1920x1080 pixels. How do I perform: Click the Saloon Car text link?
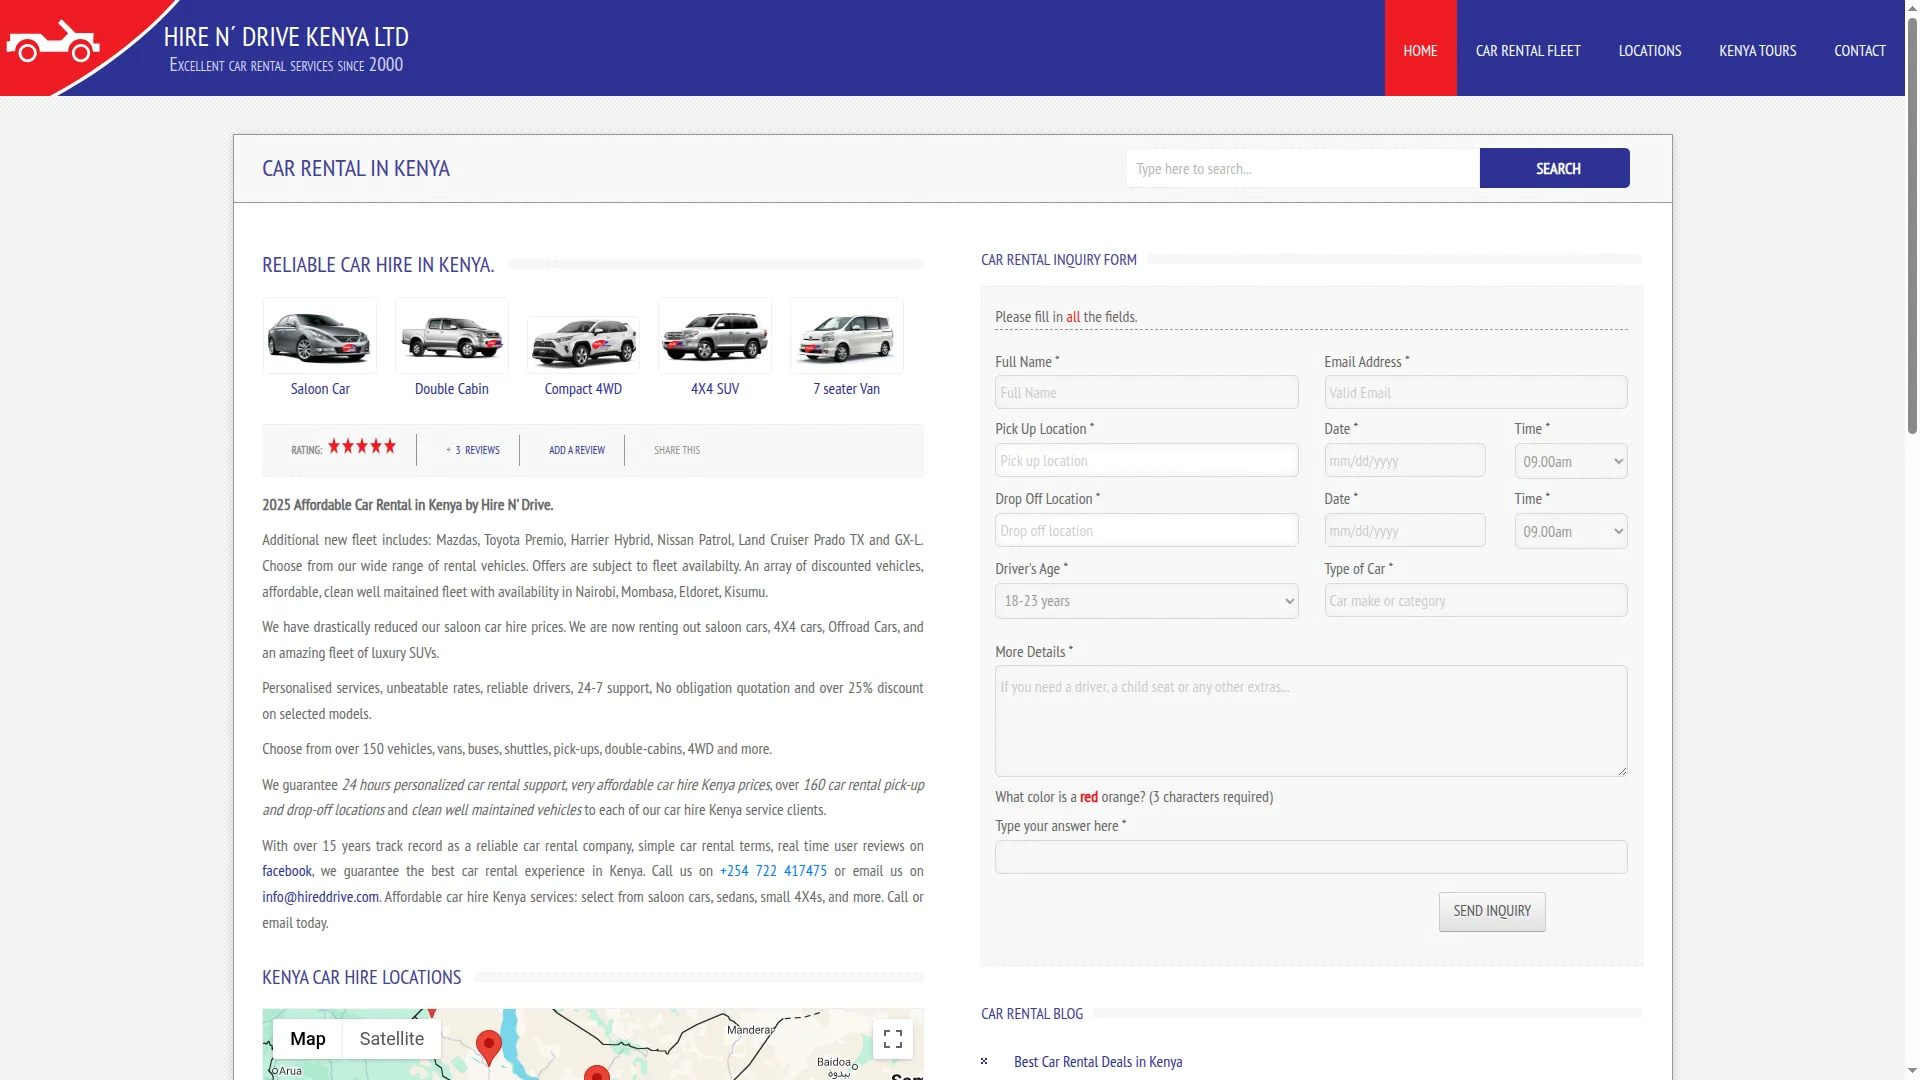[320, 389]
